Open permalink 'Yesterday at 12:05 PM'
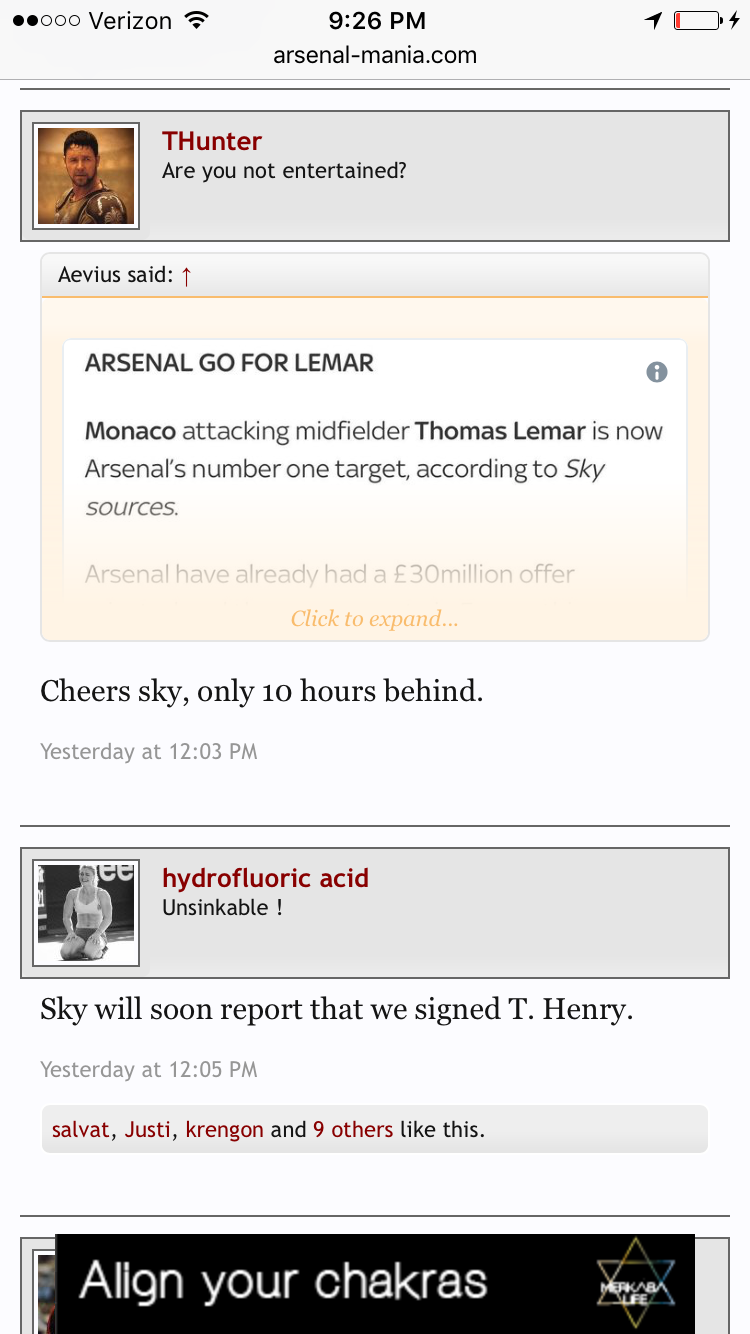Viewport: 750px width, 1334px height. 149,1069
